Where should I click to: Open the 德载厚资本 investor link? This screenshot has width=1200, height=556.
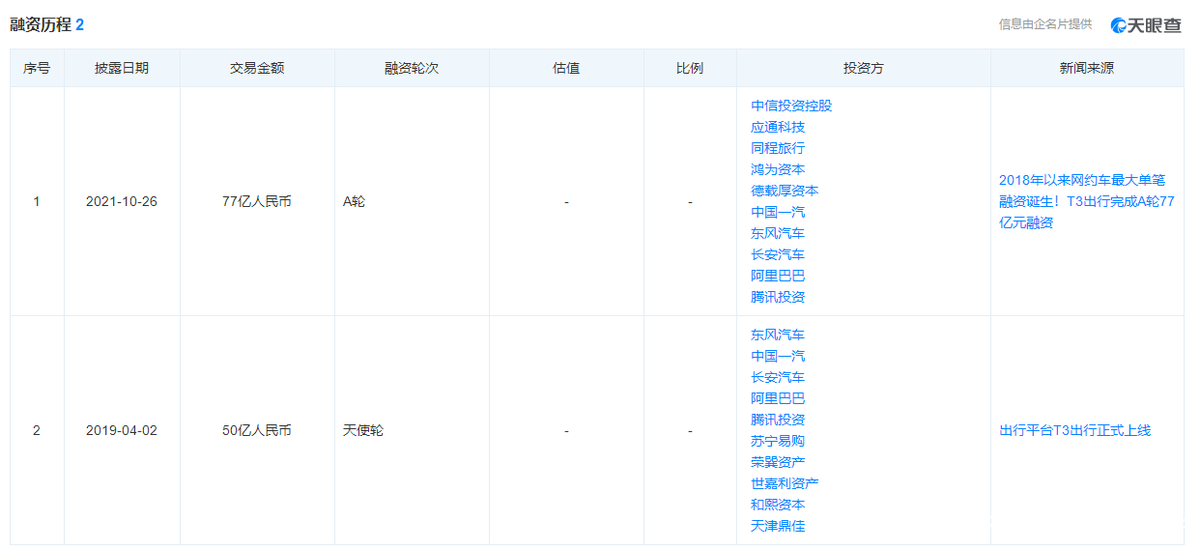point(785,191)
